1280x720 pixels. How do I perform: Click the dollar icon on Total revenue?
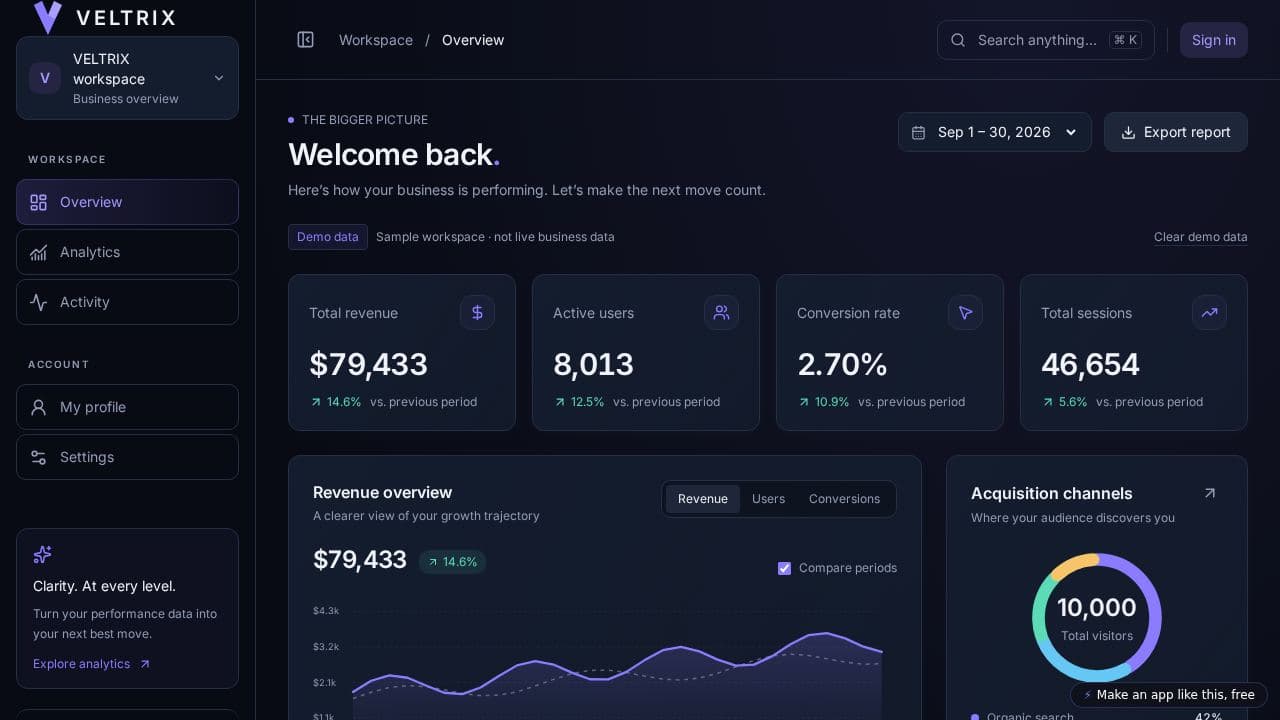477,313
